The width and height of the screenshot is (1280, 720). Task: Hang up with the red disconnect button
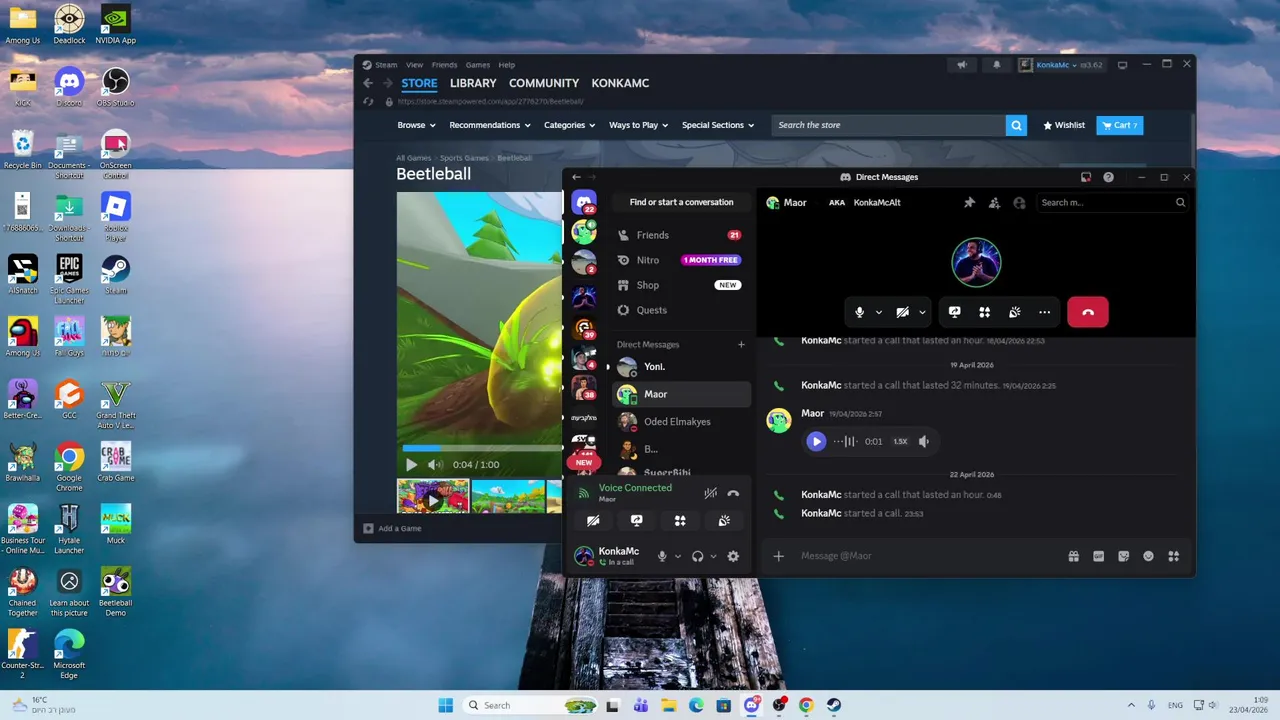pyautogui.click(x=1088, y=312)
